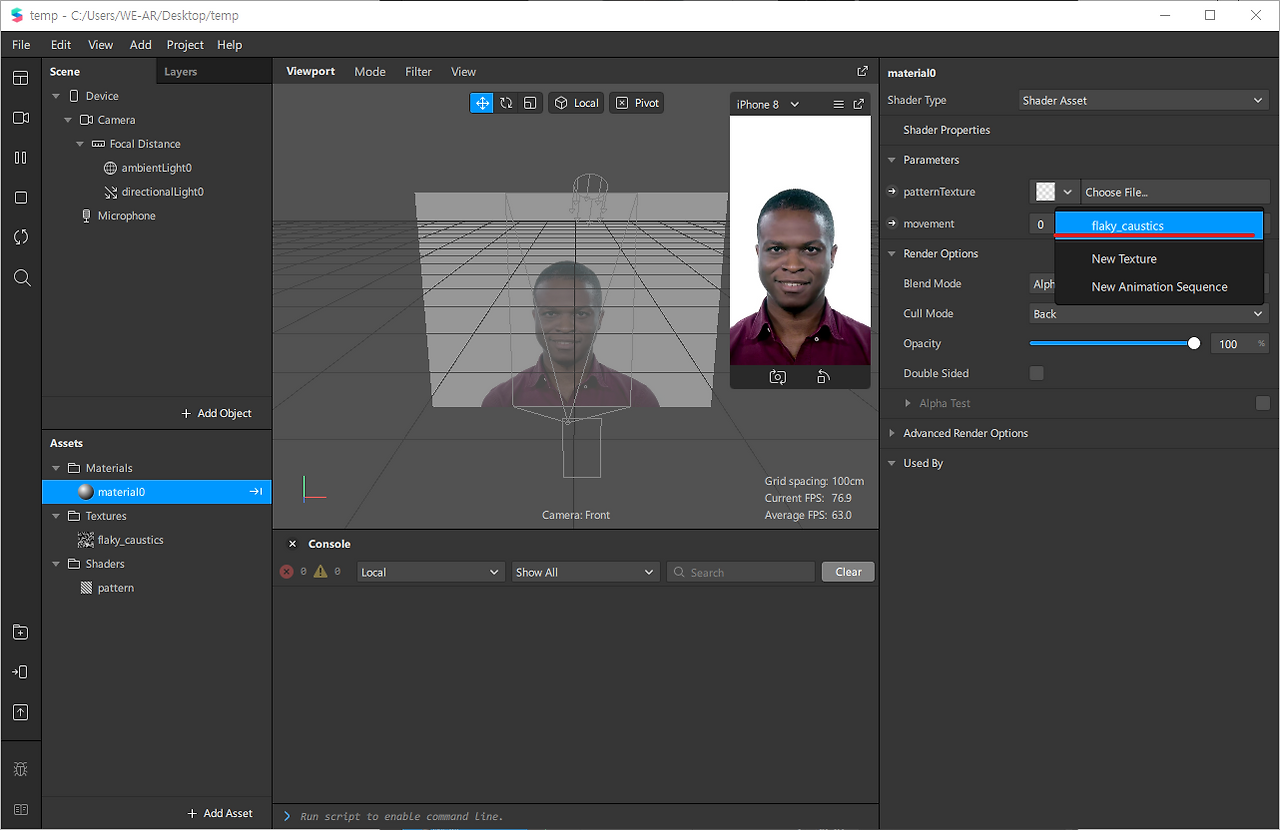Open the workspace layout sidebar icon
Viewport: 1280px width, 830px height.
[21, 78]
